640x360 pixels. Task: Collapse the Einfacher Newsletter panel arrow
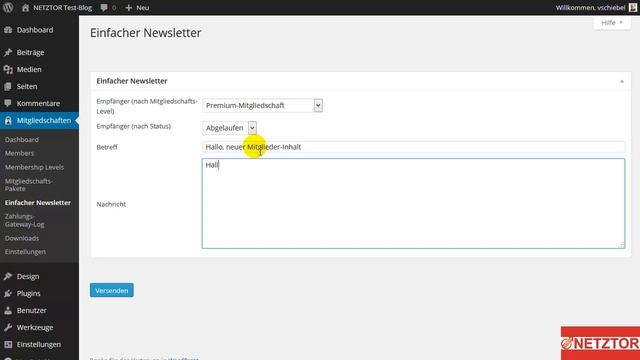click(622, 82)
